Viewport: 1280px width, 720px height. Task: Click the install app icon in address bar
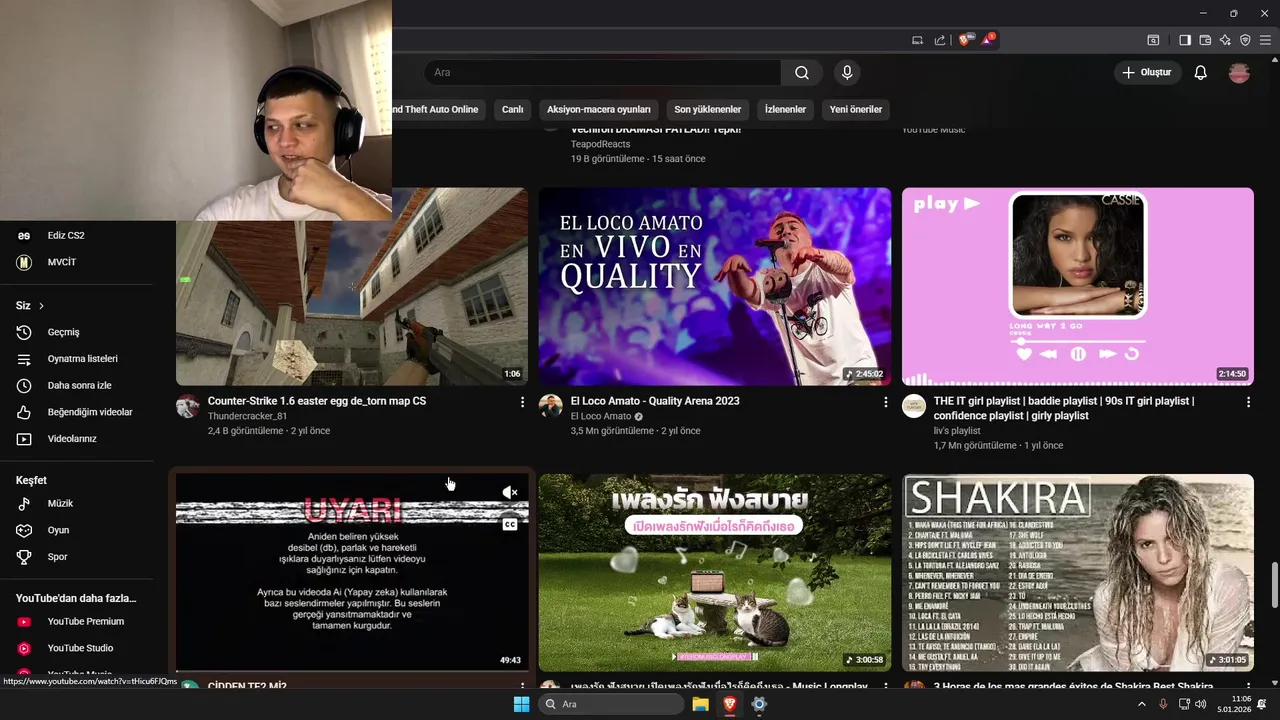(x=917, y=40)
